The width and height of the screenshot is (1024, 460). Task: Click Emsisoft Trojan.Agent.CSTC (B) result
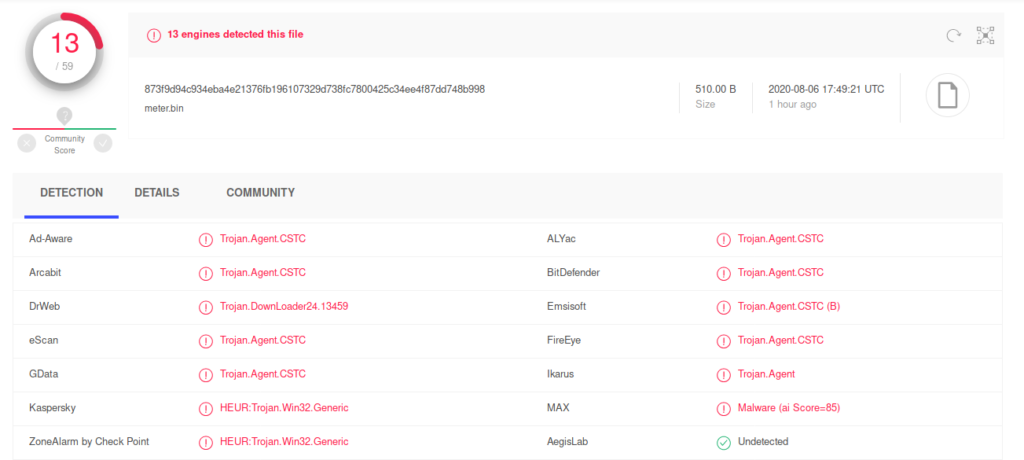pyautogui.click(x=789, y=306)
